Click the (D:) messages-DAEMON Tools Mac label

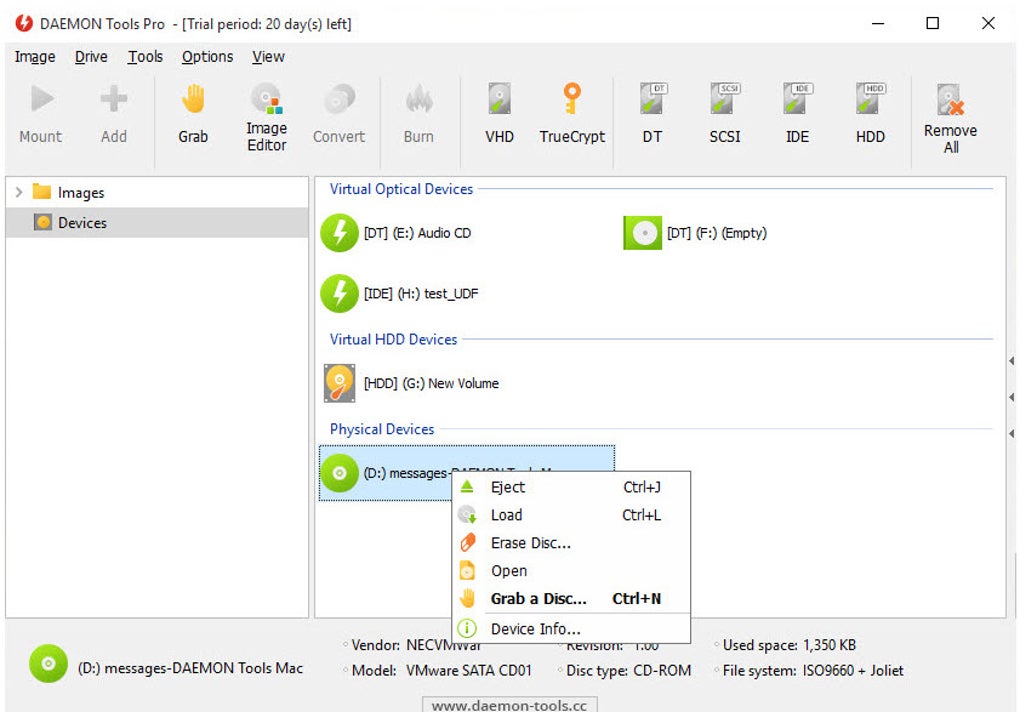tap(191, 668)
